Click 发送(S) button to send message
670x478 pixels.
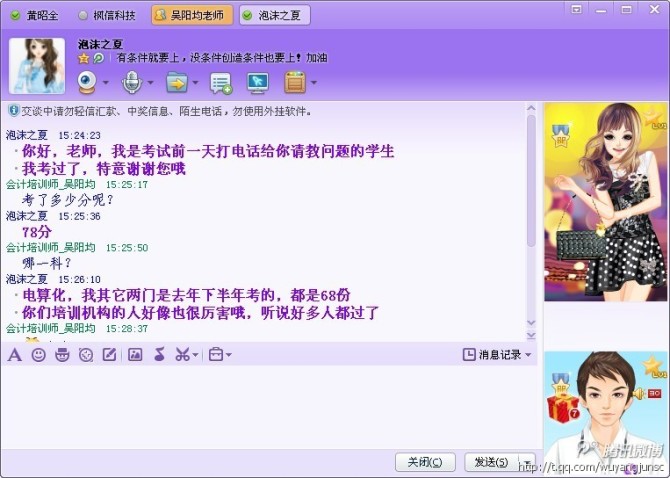coord(491,462)
